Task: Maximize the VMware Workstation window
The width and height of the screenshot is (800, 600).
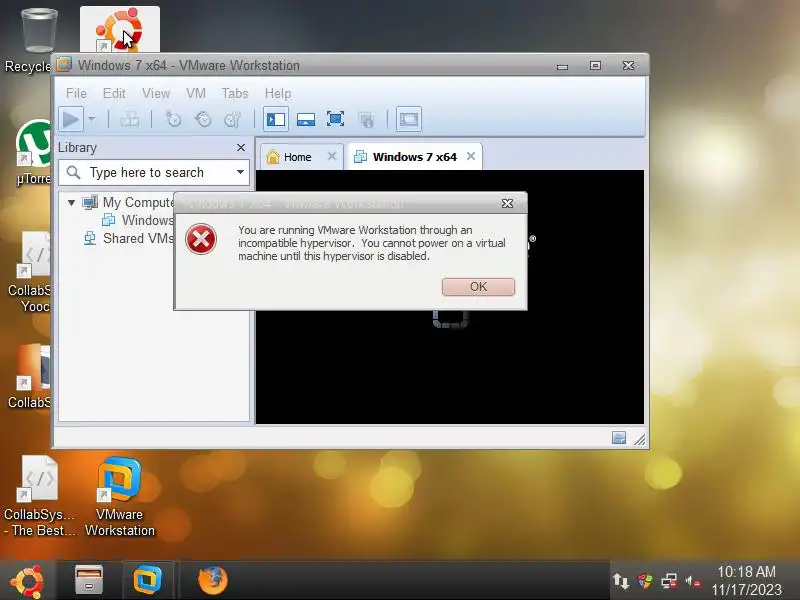Action: tap(595, 65)
